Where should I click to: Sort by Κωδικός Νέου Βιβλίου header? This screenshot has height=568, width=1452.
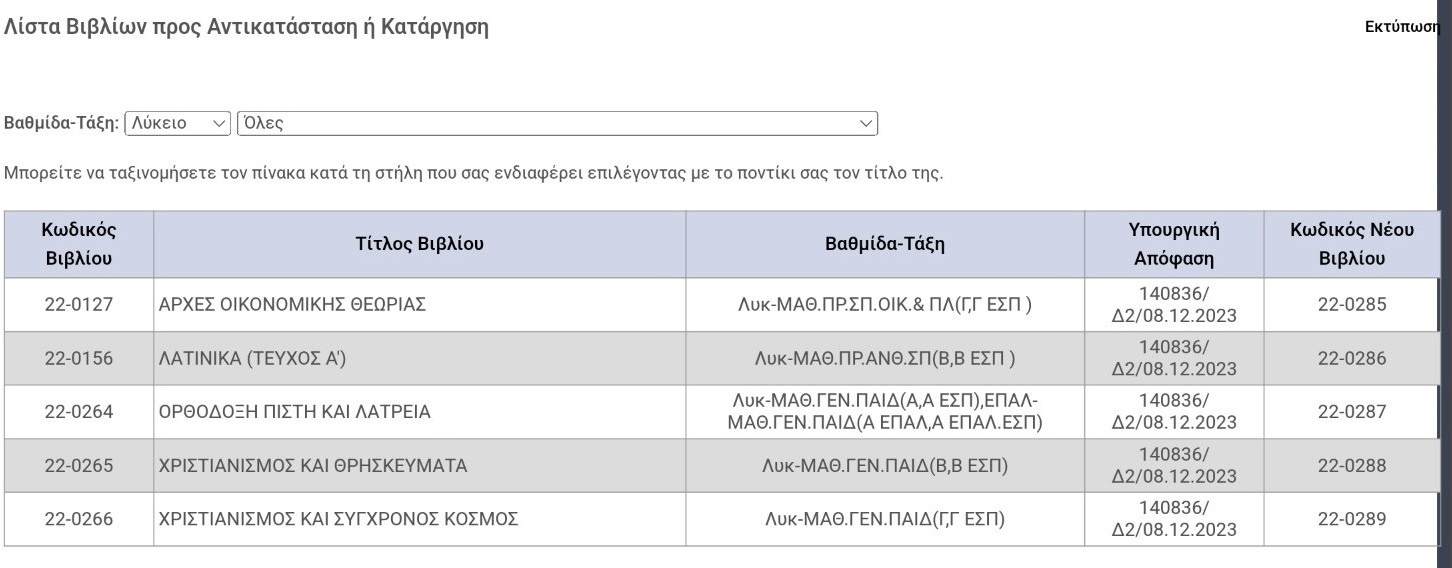point(1352,244)
